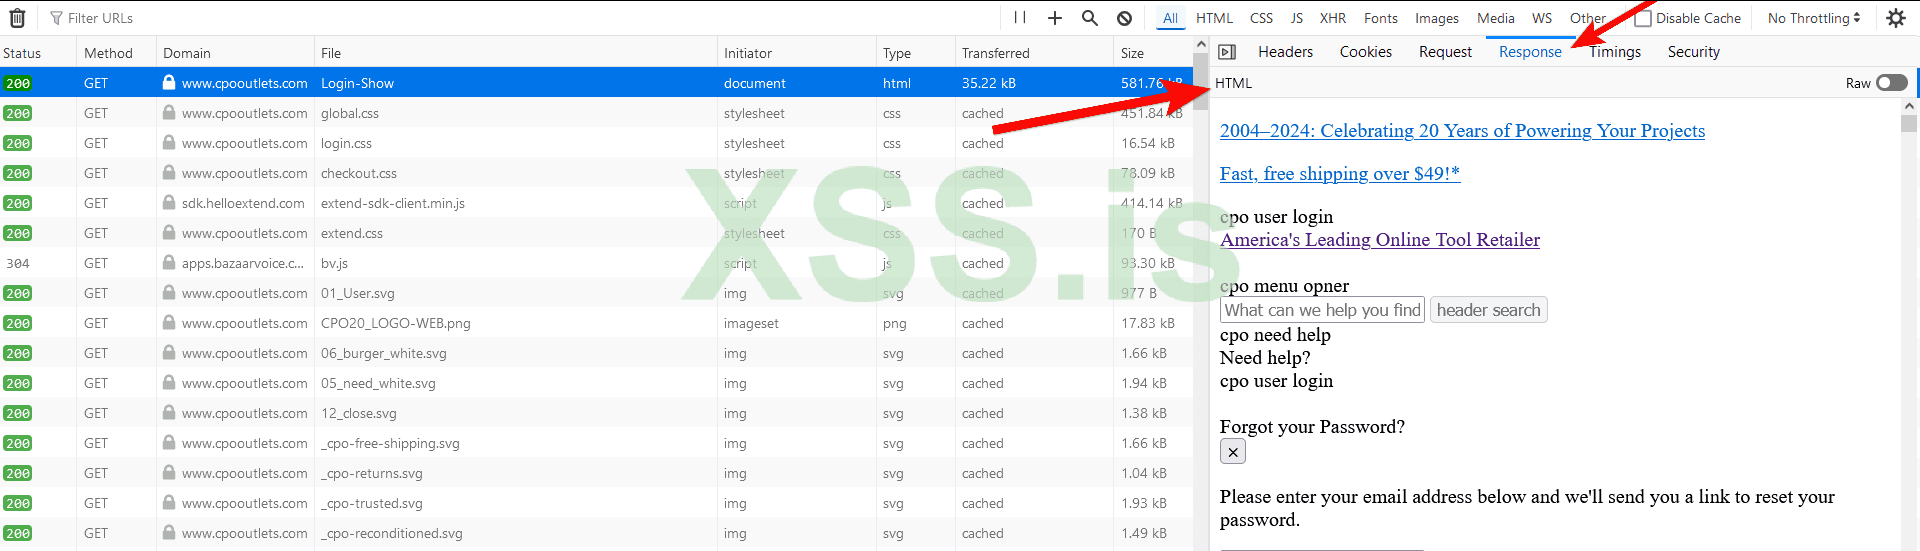Click the X close button in preview
The width and height of the screenshot is (1920, 551).
(1233, 452)
